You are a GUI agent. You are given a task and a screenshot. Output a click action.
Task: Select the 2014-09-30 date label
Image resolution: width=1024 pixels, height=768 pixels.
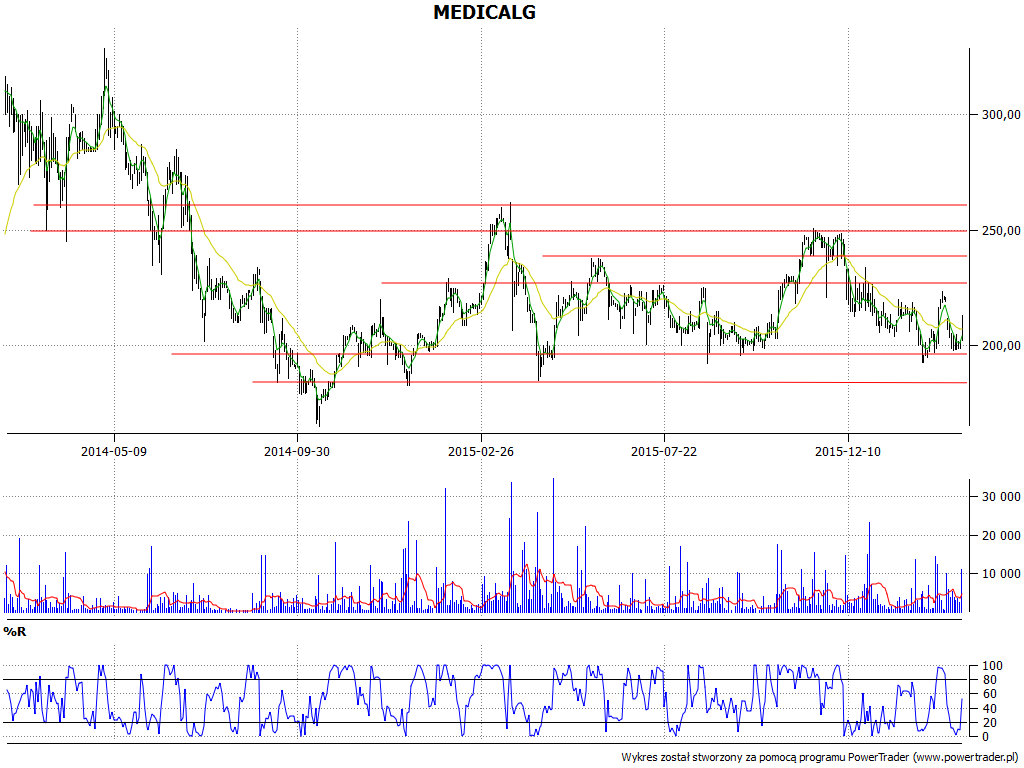tap(296, 451)
